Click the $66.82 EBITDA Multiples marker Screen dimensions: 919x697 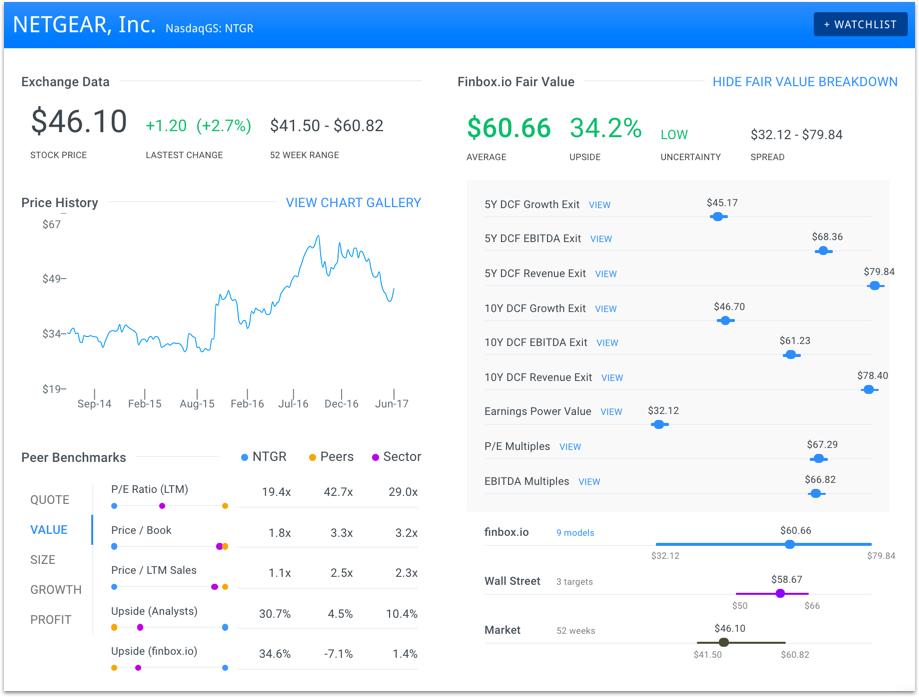816,494
